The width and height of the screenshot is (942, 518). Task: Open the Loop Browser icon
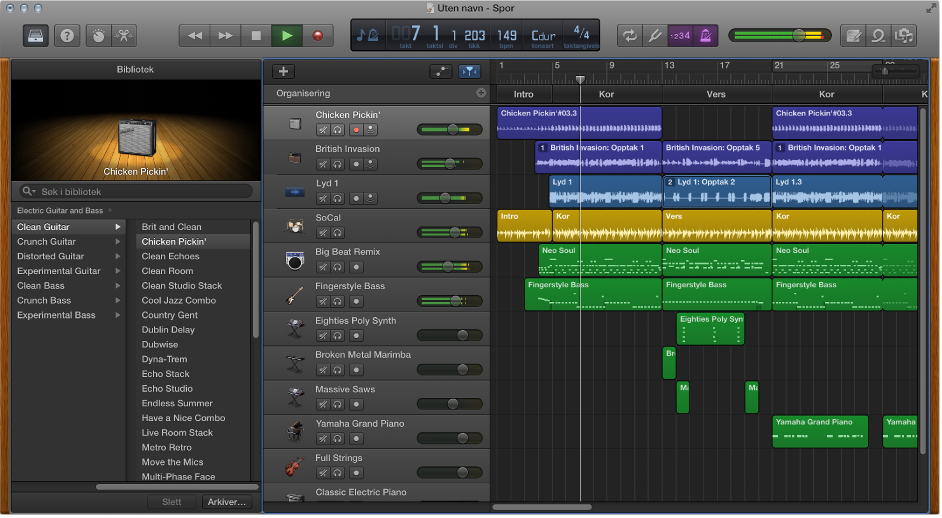(x=877, y=35)
